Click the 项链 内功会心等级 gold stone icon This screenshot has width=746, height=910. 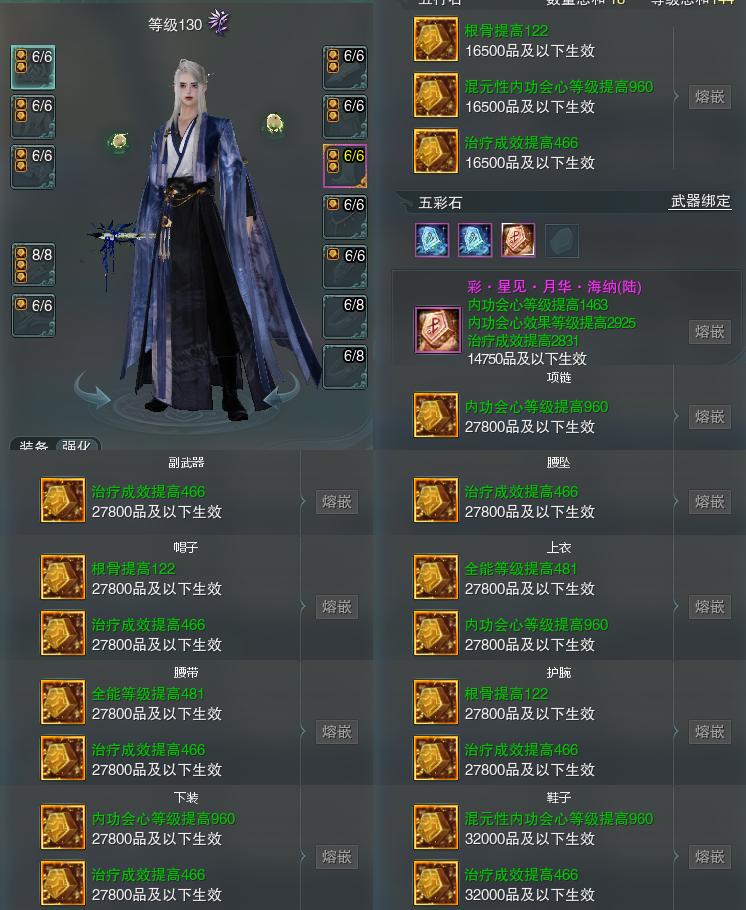click(x=436, y=416)
